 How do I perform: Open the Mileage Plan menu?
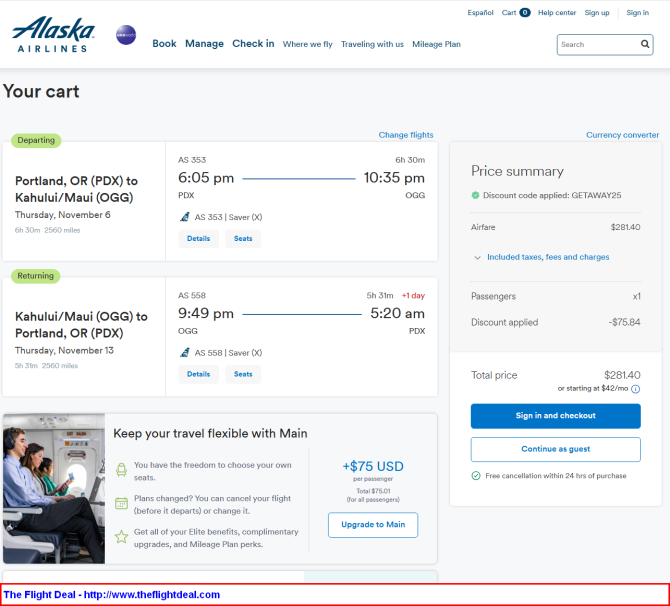[436, 44]
